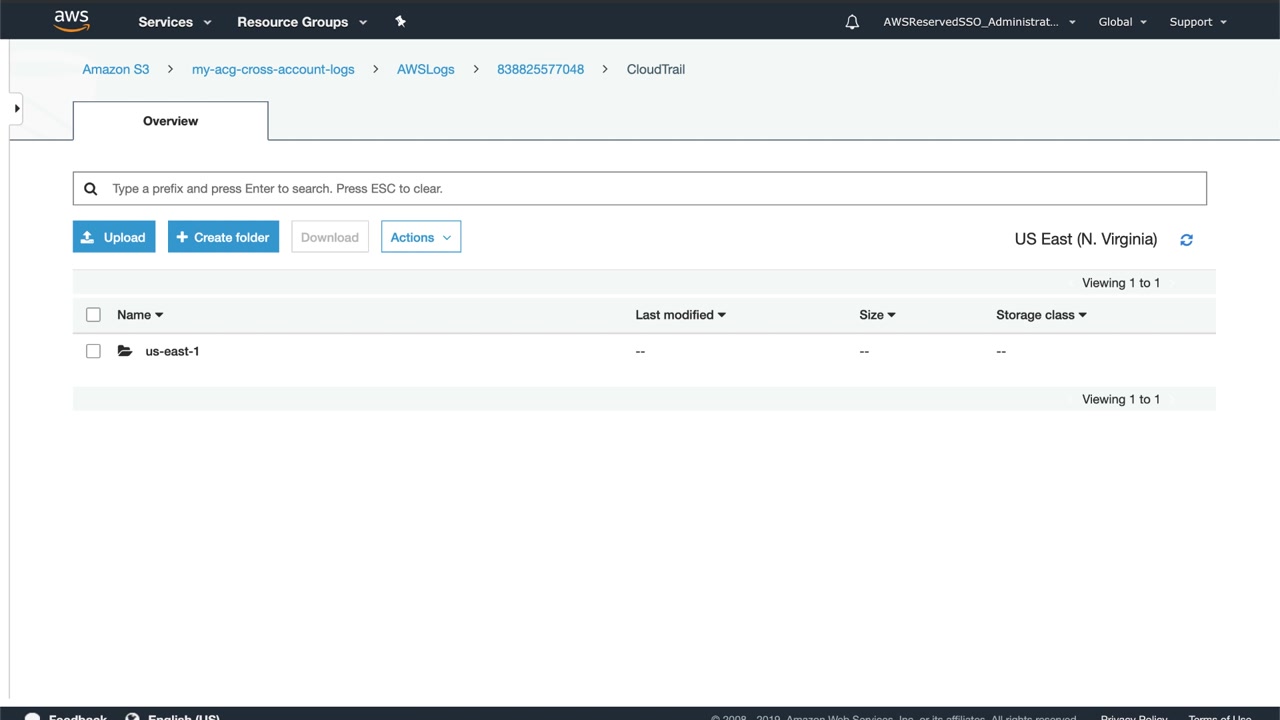Click the Download button
The width and height of the screenshot is (1280, 720).
point(330,237)
